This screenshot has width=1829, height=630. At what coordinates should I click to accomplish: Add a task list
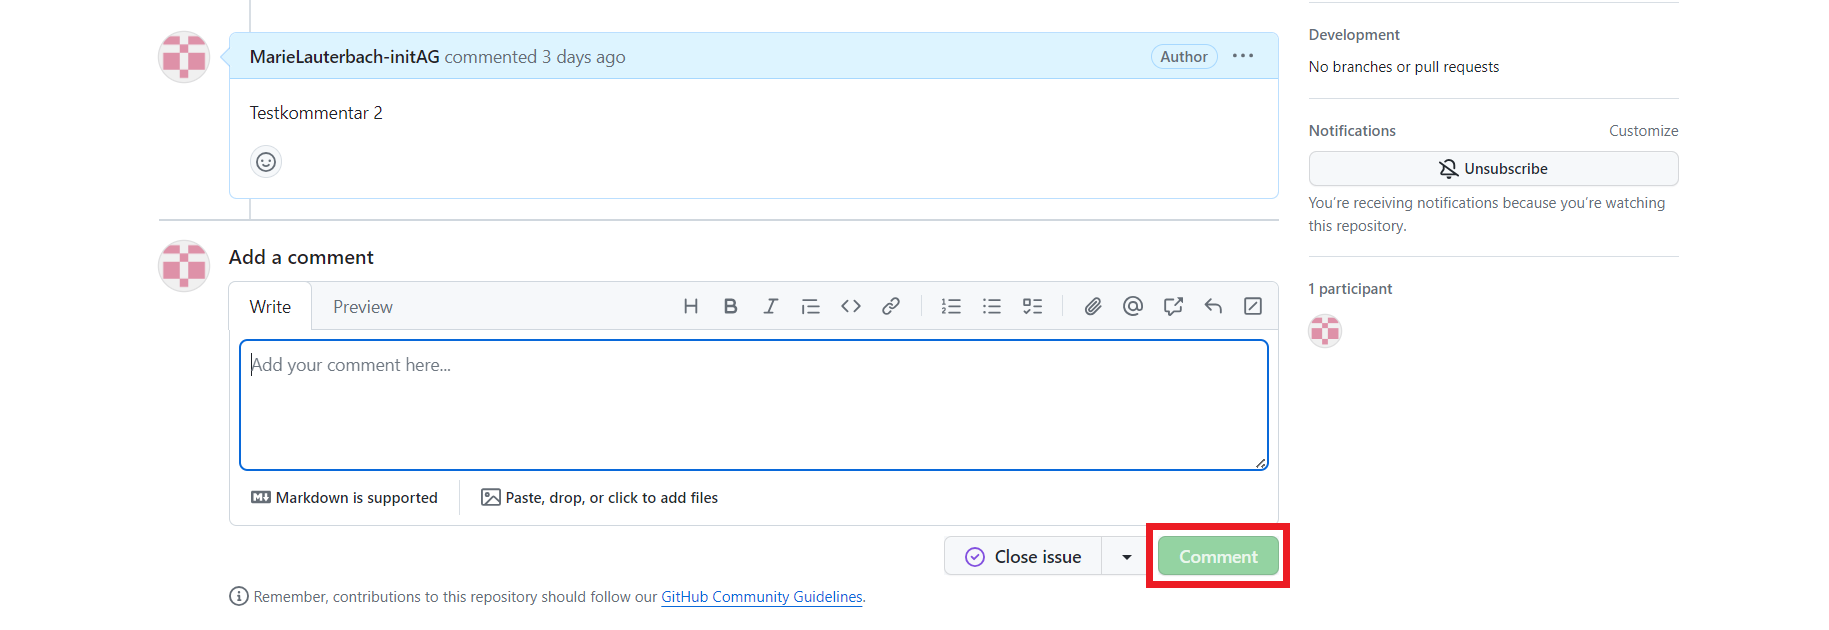(x=1032, y=306)
